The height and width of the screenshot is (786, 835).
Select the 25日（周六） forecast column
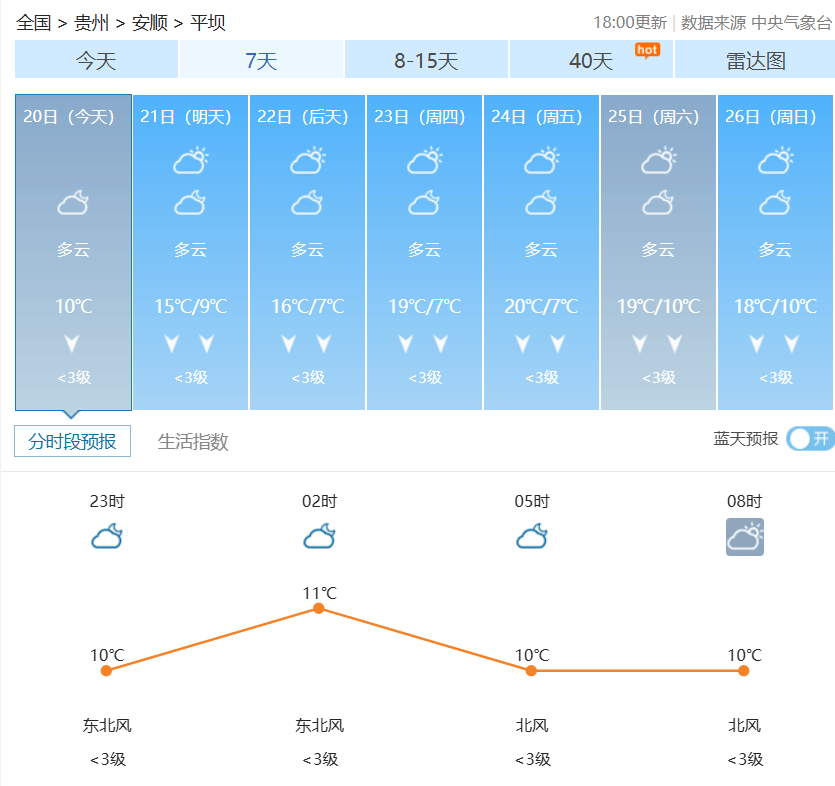click(658, 252)
